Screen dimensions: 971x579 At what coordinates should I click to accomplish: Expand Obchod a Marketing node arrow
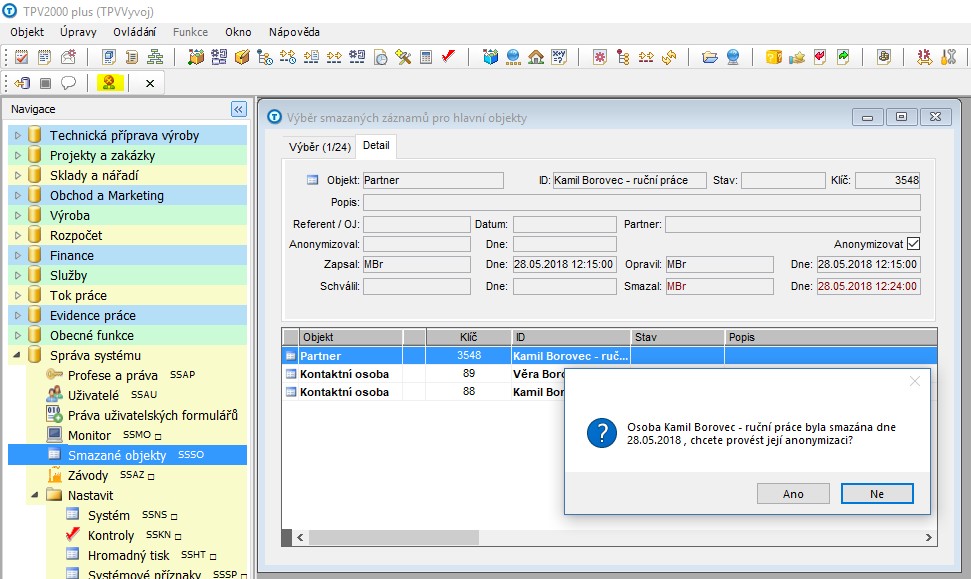tap(17, 195)
